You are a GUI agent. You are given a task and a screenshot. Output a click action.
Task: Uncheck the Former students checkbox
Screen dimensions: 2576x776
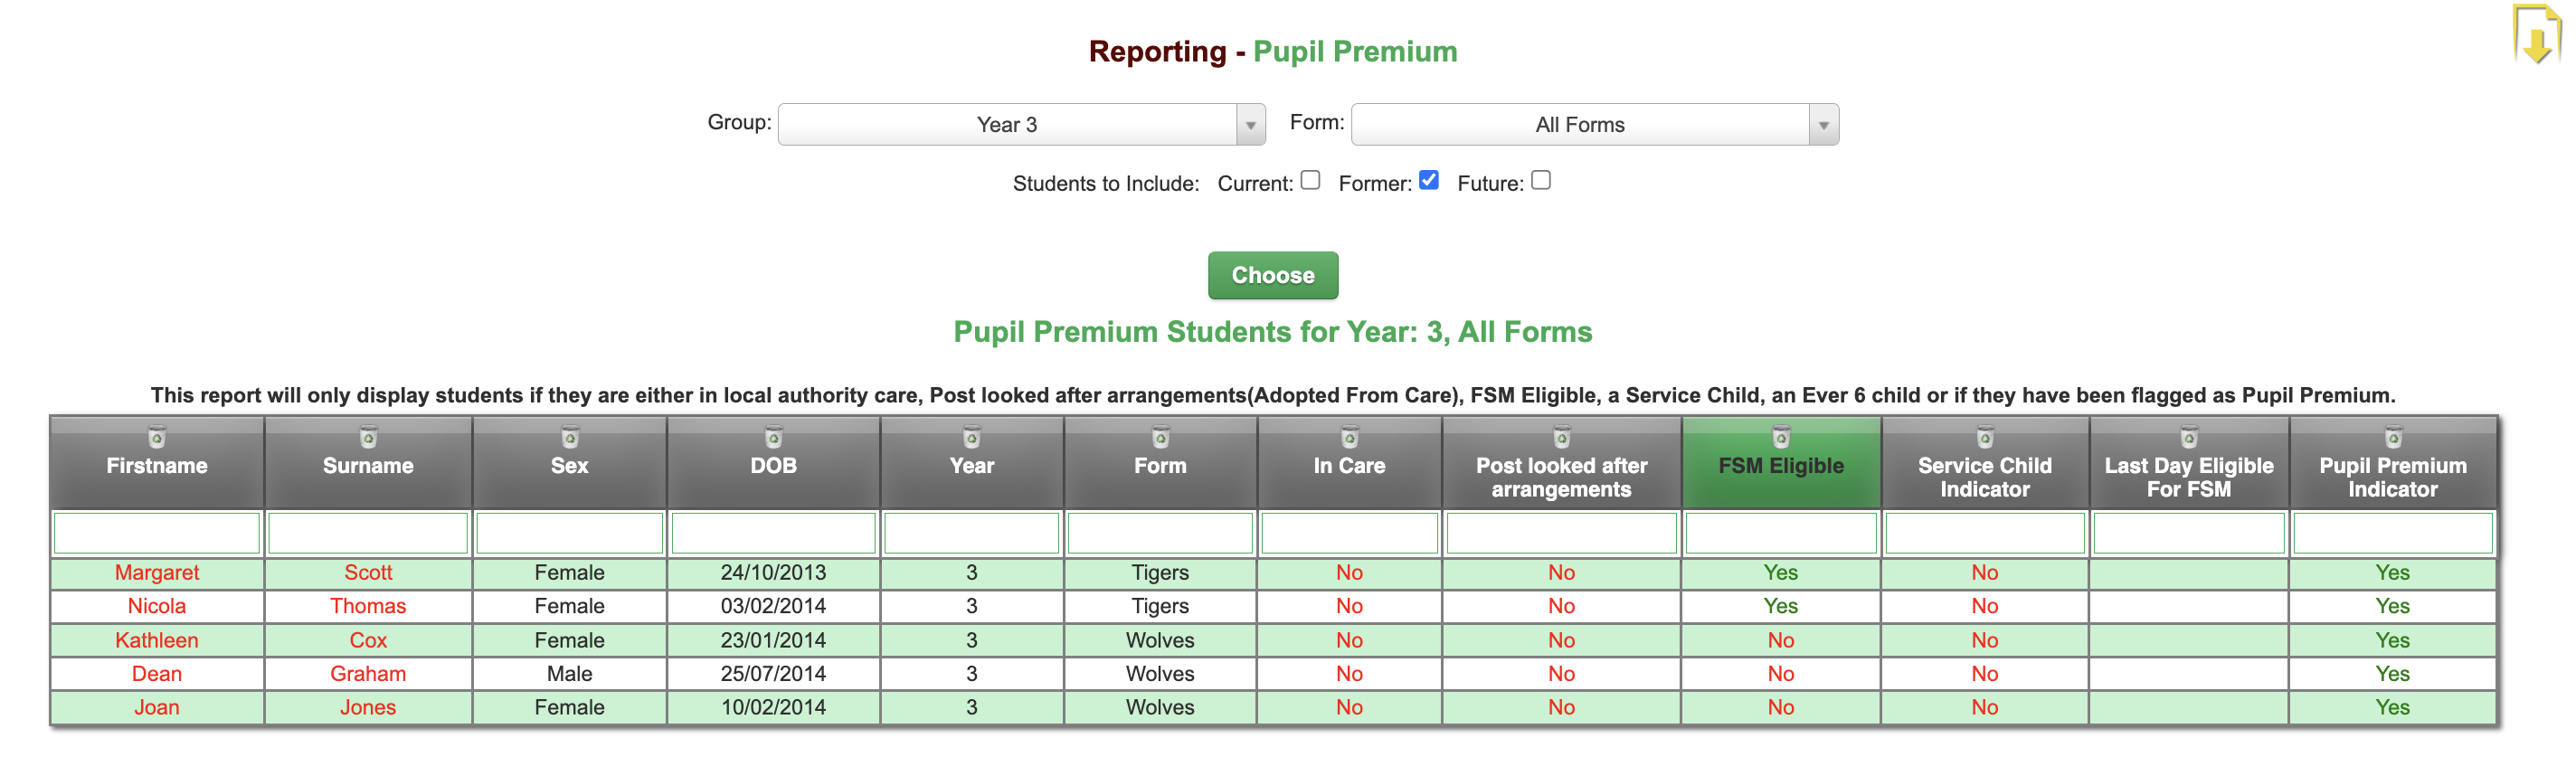pyautogui.click(x=1428, y=180)
